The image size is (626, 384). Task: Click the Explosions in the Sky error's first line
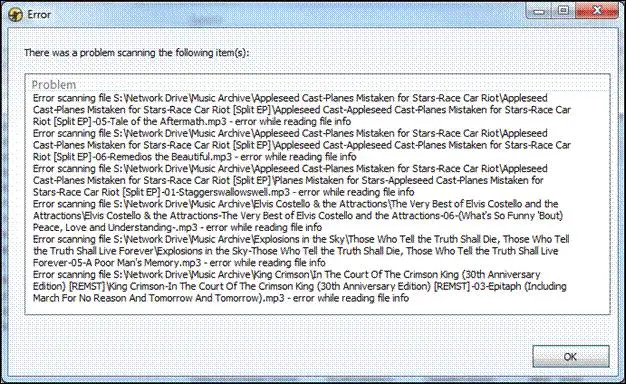pyautogui.click(x=301, y=239)
